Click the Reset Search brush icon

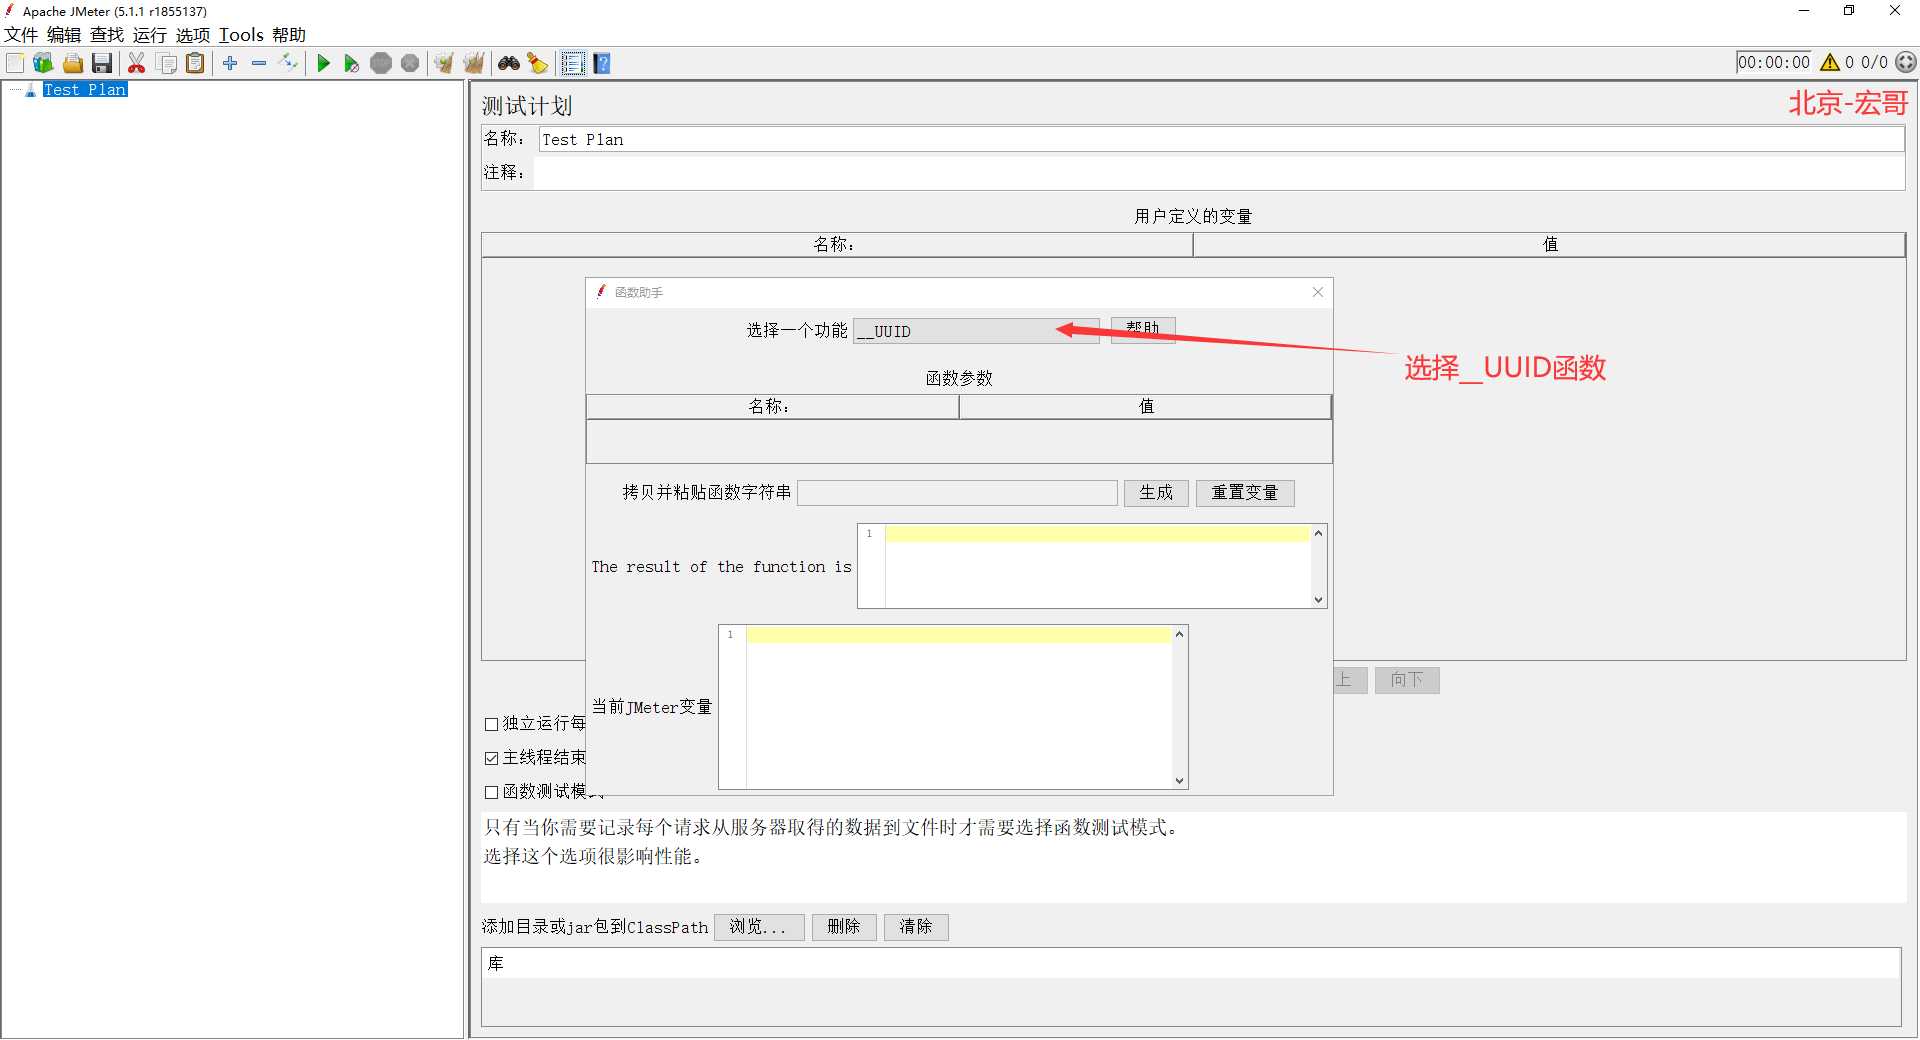tap(538, 63)
